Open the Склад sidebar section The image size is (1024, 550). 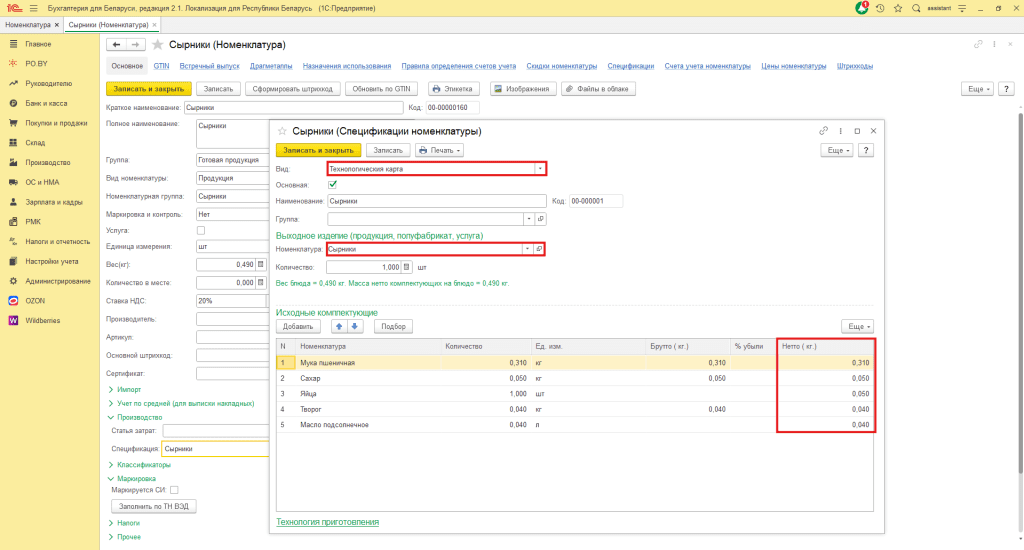tap(35, 142)
